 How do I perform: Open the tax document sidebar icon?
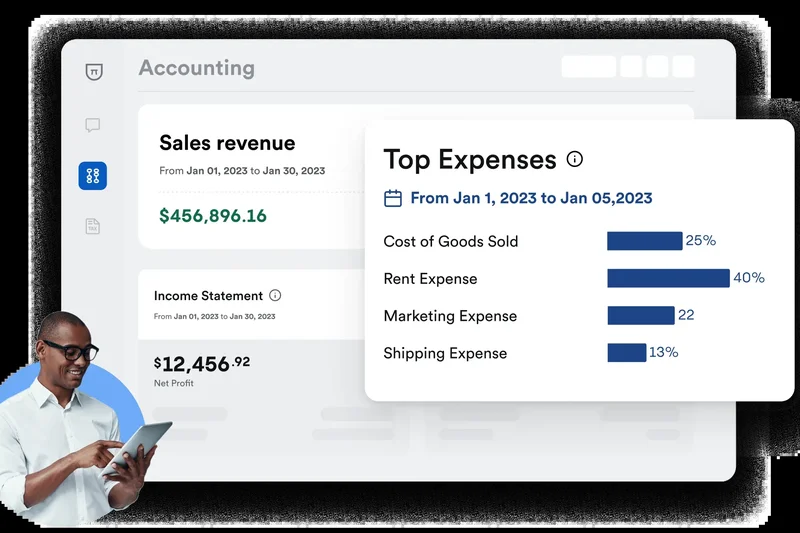point(93,226)
